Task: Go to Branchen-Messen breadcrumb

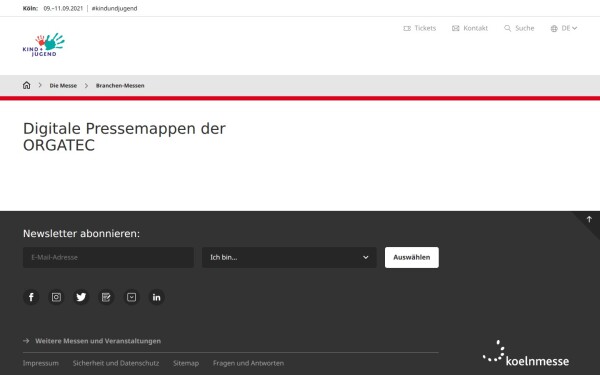Action: pyautogui.click(x=120, y=86)
